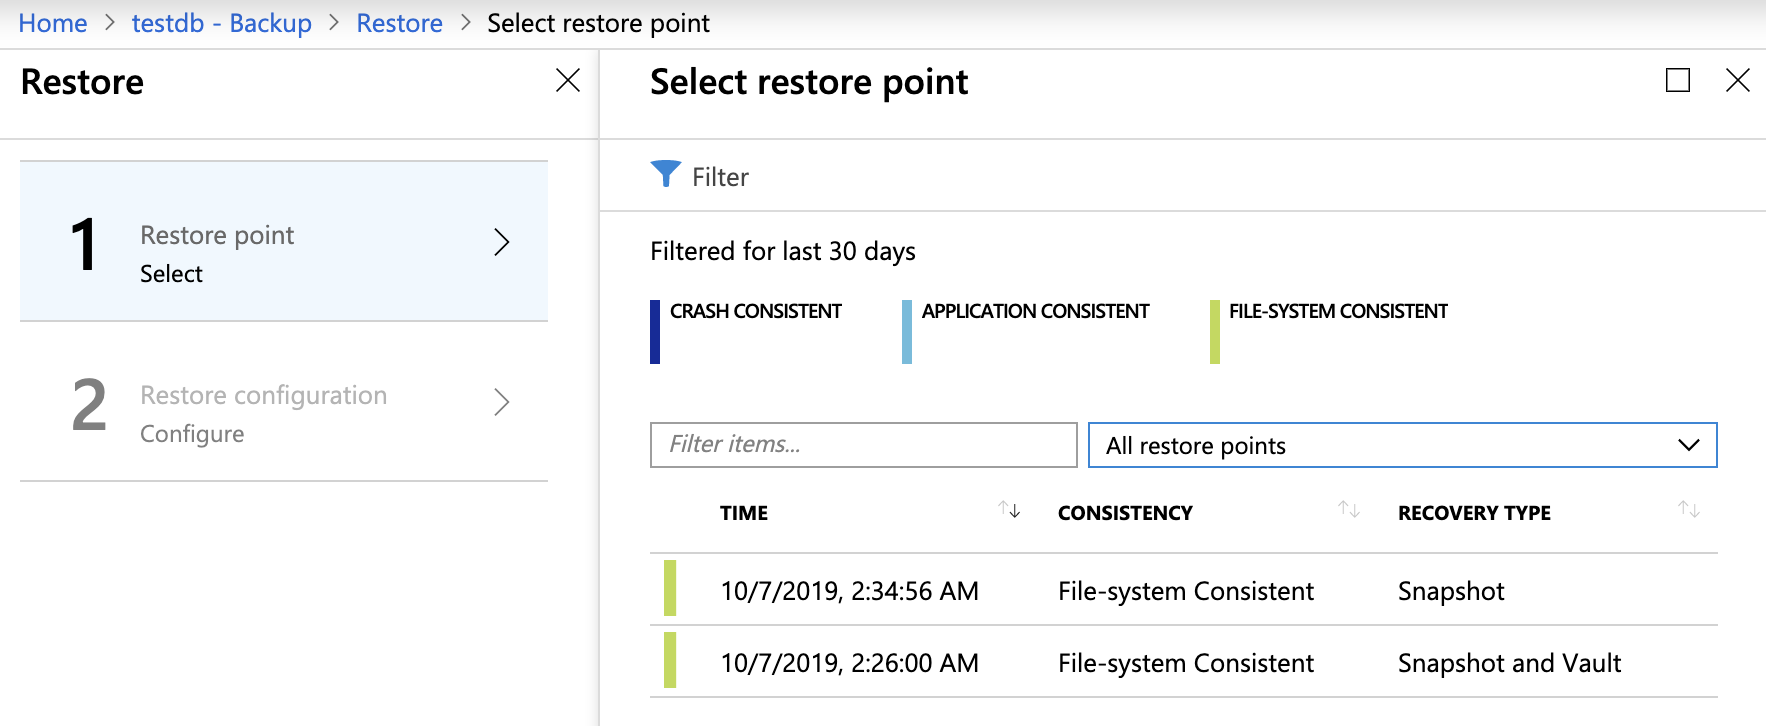Expand the All restore points dropdown
Screen dimensions: 1766x726
tap(1403, 445)
